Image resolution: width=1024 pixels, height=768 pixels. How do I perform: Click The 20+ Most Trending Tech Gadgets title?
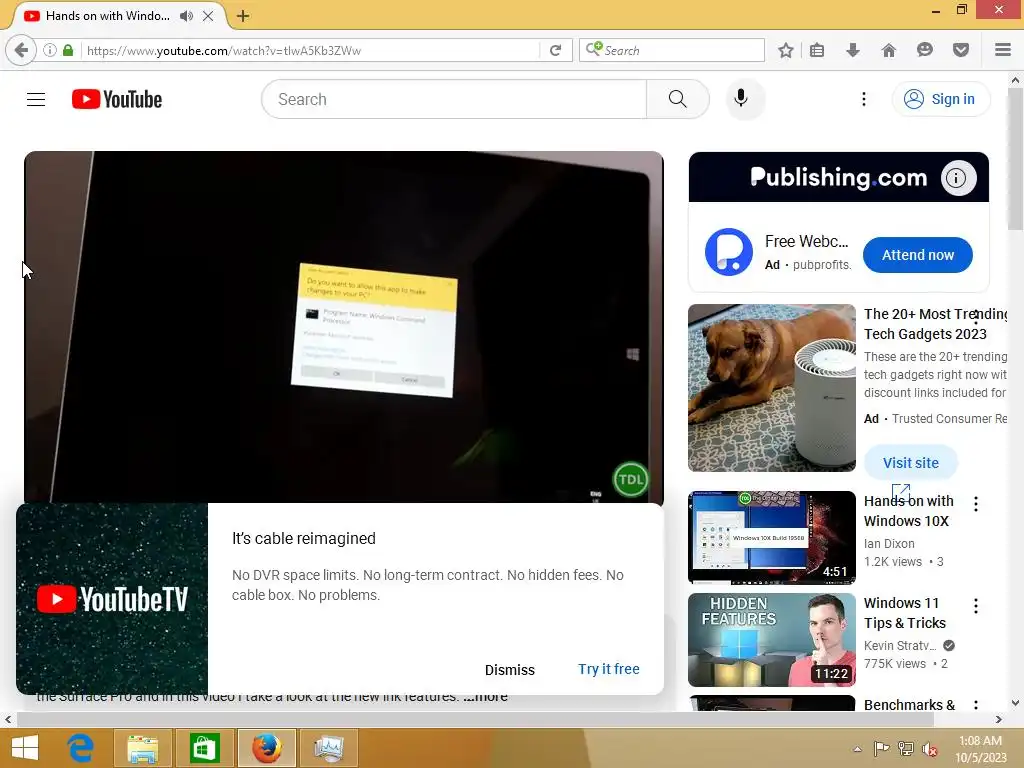[935, 324]
